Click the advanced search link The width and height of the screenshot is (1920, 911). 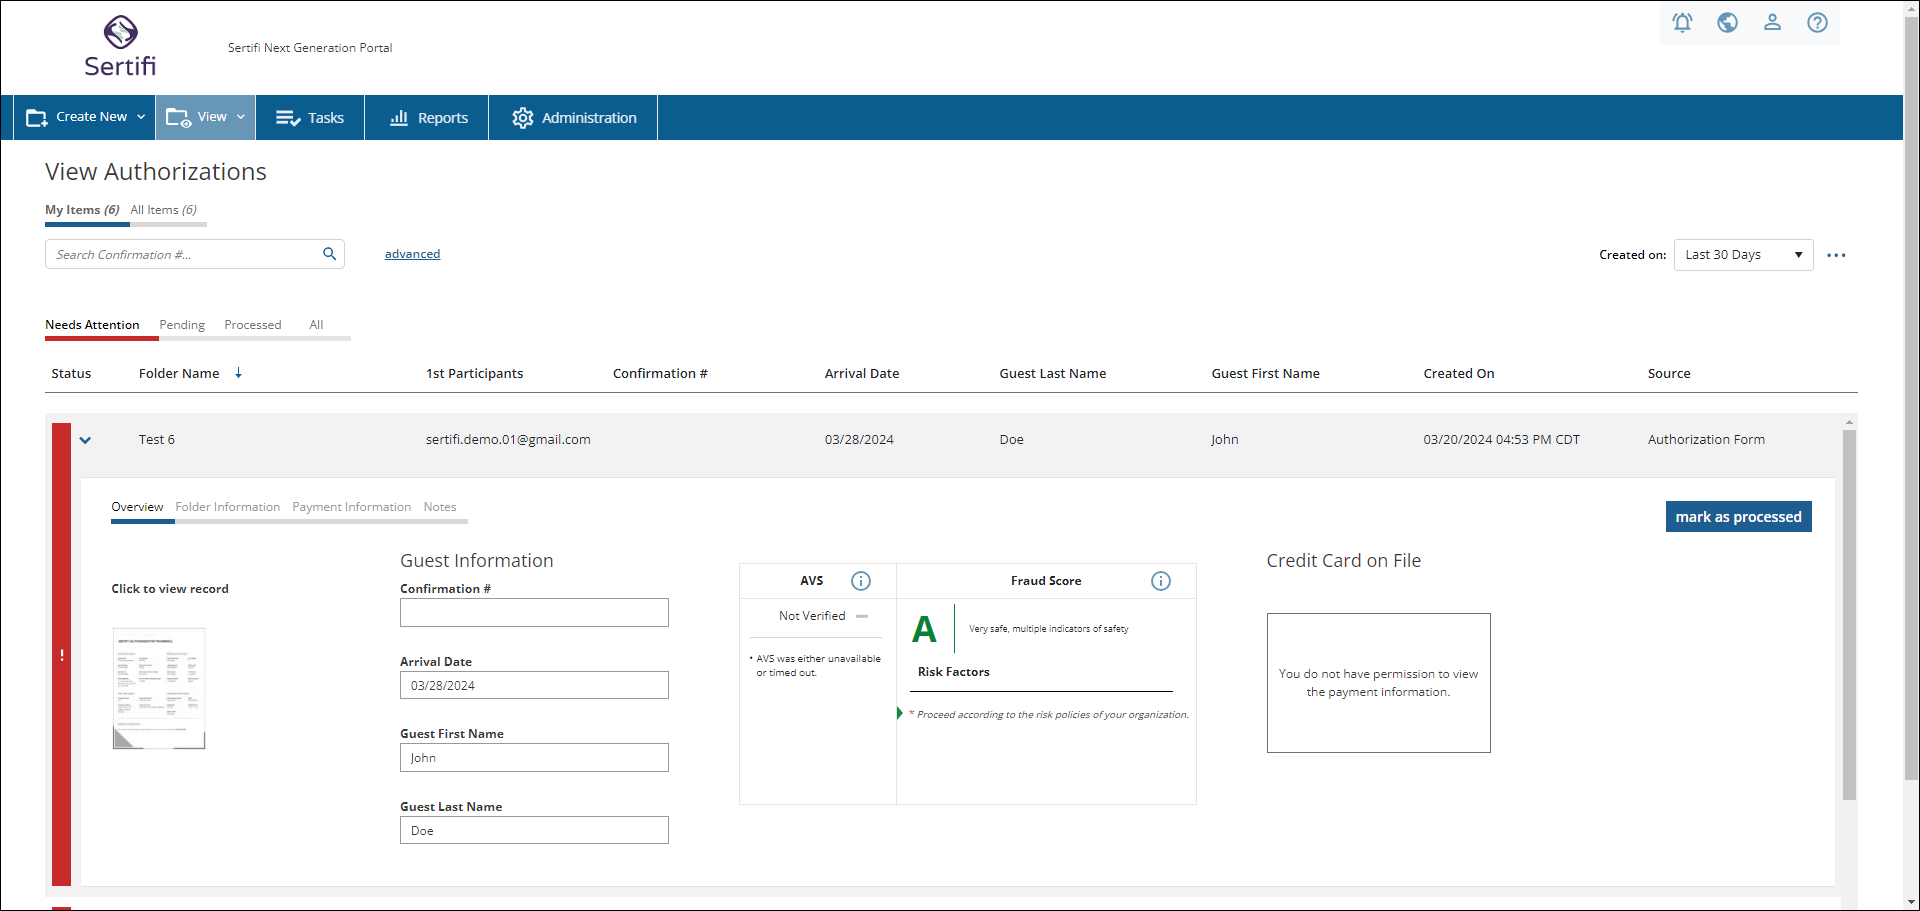(412, 254)
